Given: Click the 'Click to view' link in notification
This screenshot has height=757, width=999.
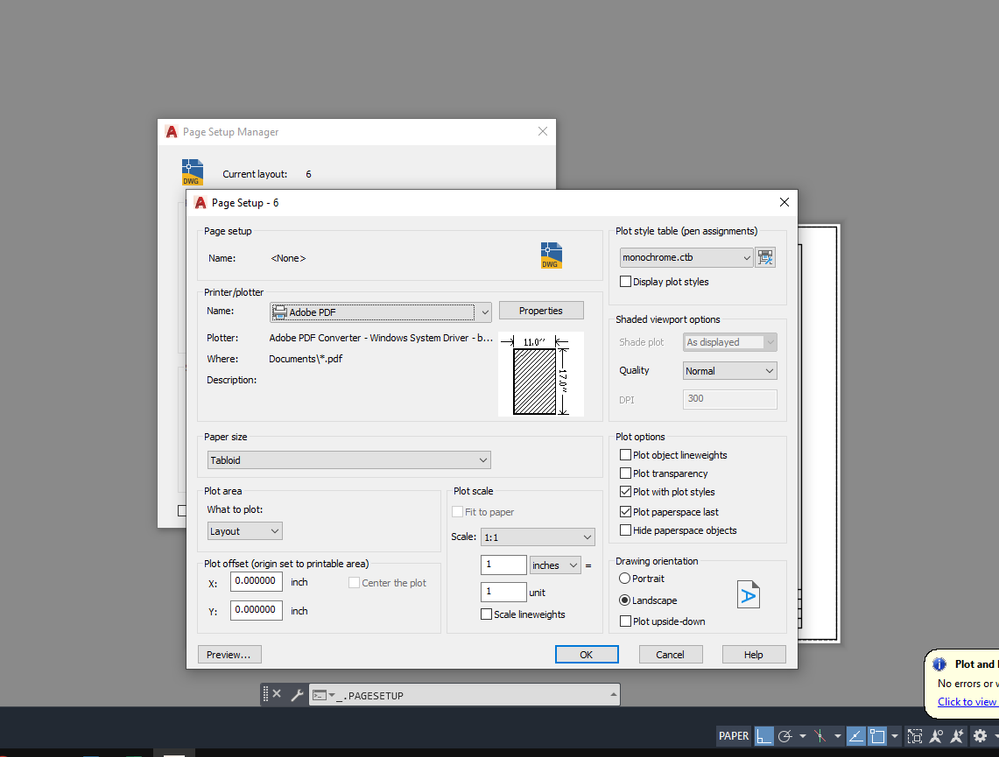Looking at the screenshot, I should pyautogui.click(x=967, y=702).
